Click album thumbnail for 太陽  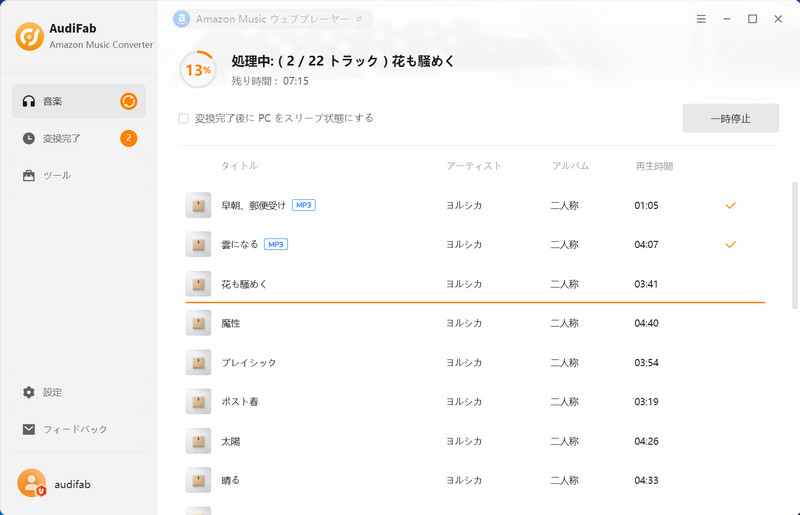pos(198,441)
